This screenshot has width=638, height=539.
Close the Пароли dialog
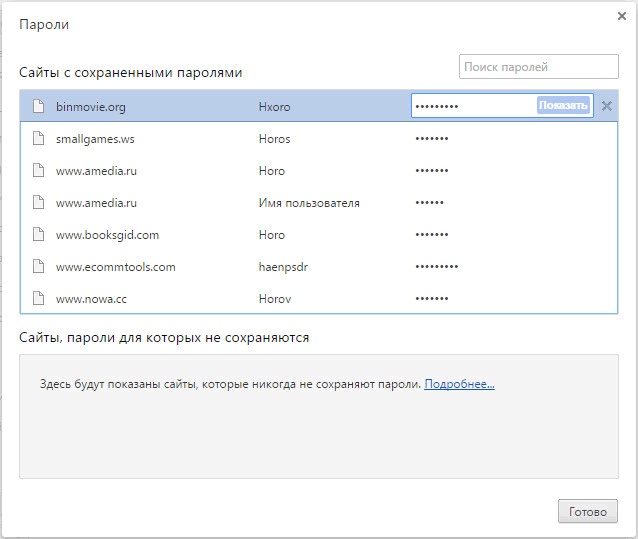click(622, 16)
